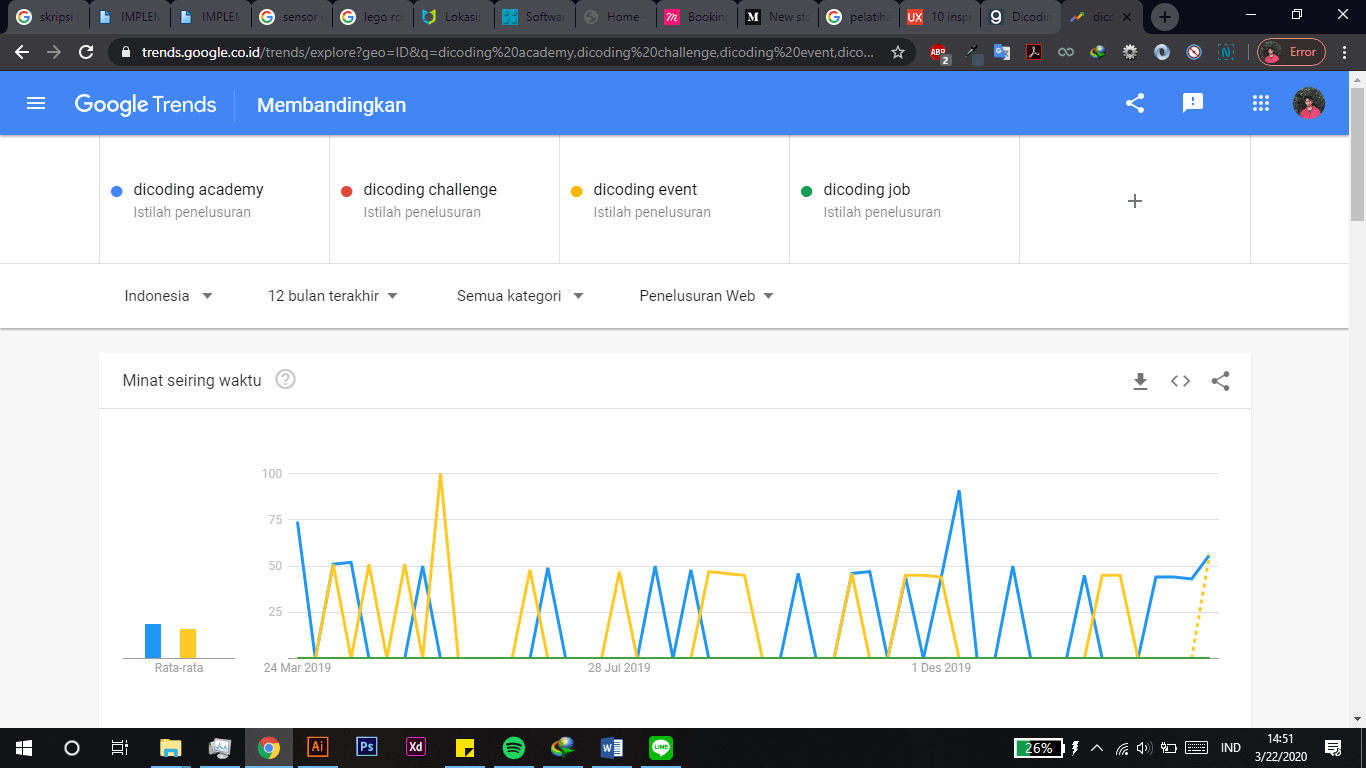Open Semua kategori dropdown

click(x=520, y=296)
